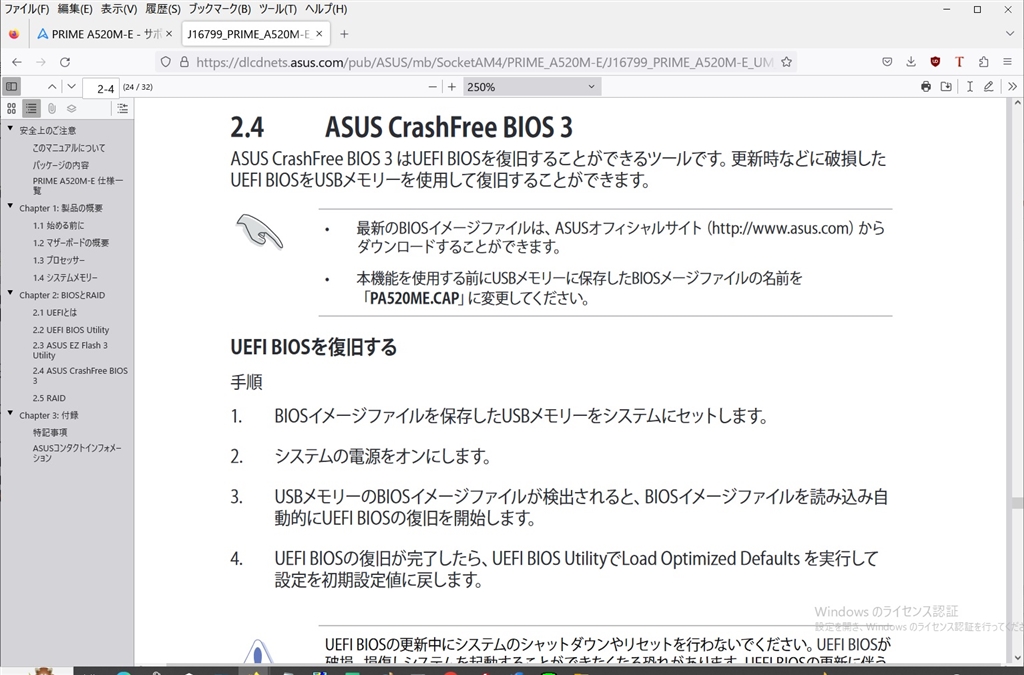Viewport: 1024px width, 675px height.
Task: Open outline entry 2.1 UEFIとは
Action: click(x=55, y=313)
